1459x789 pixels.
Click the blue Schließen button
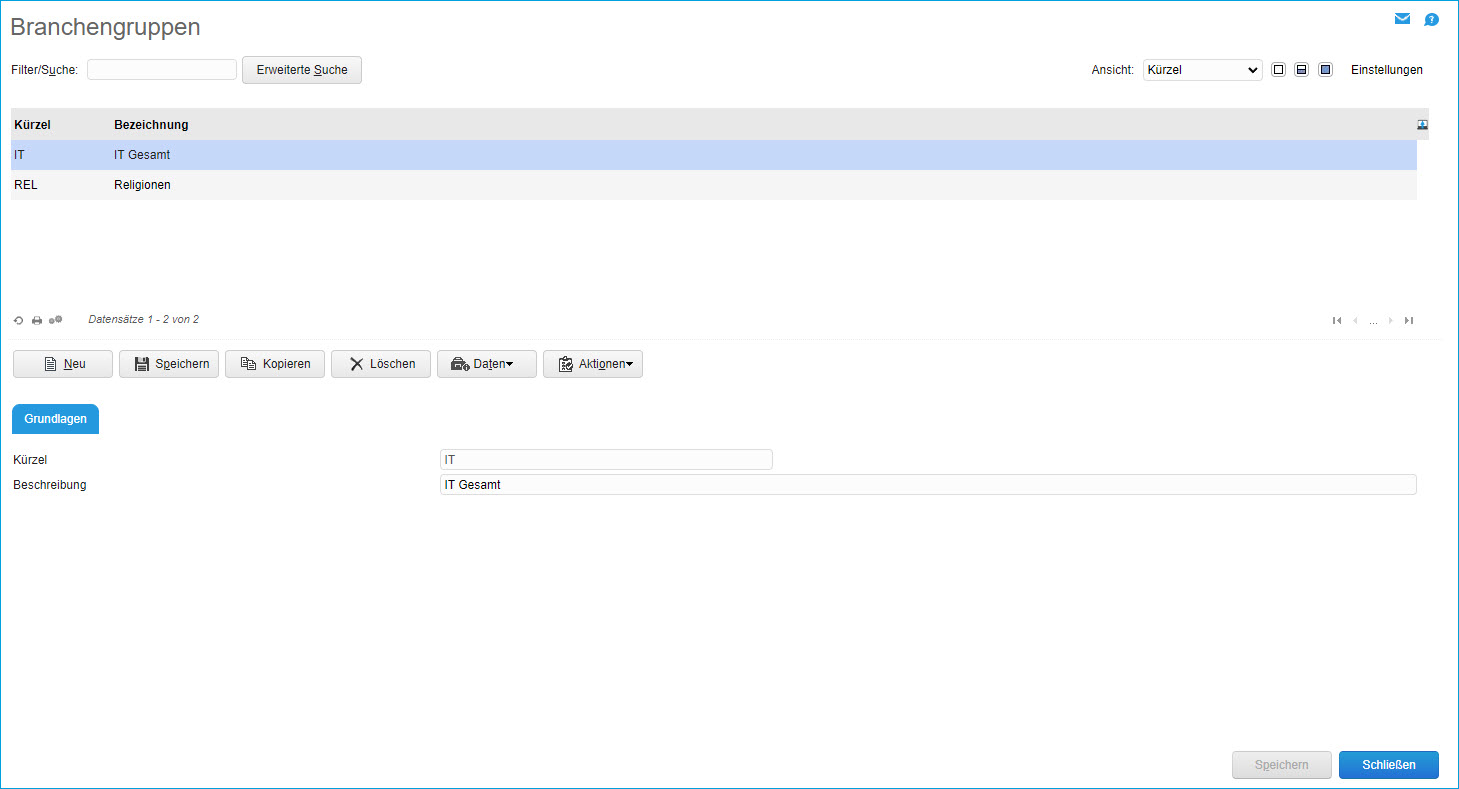(x=1388, y=765)
